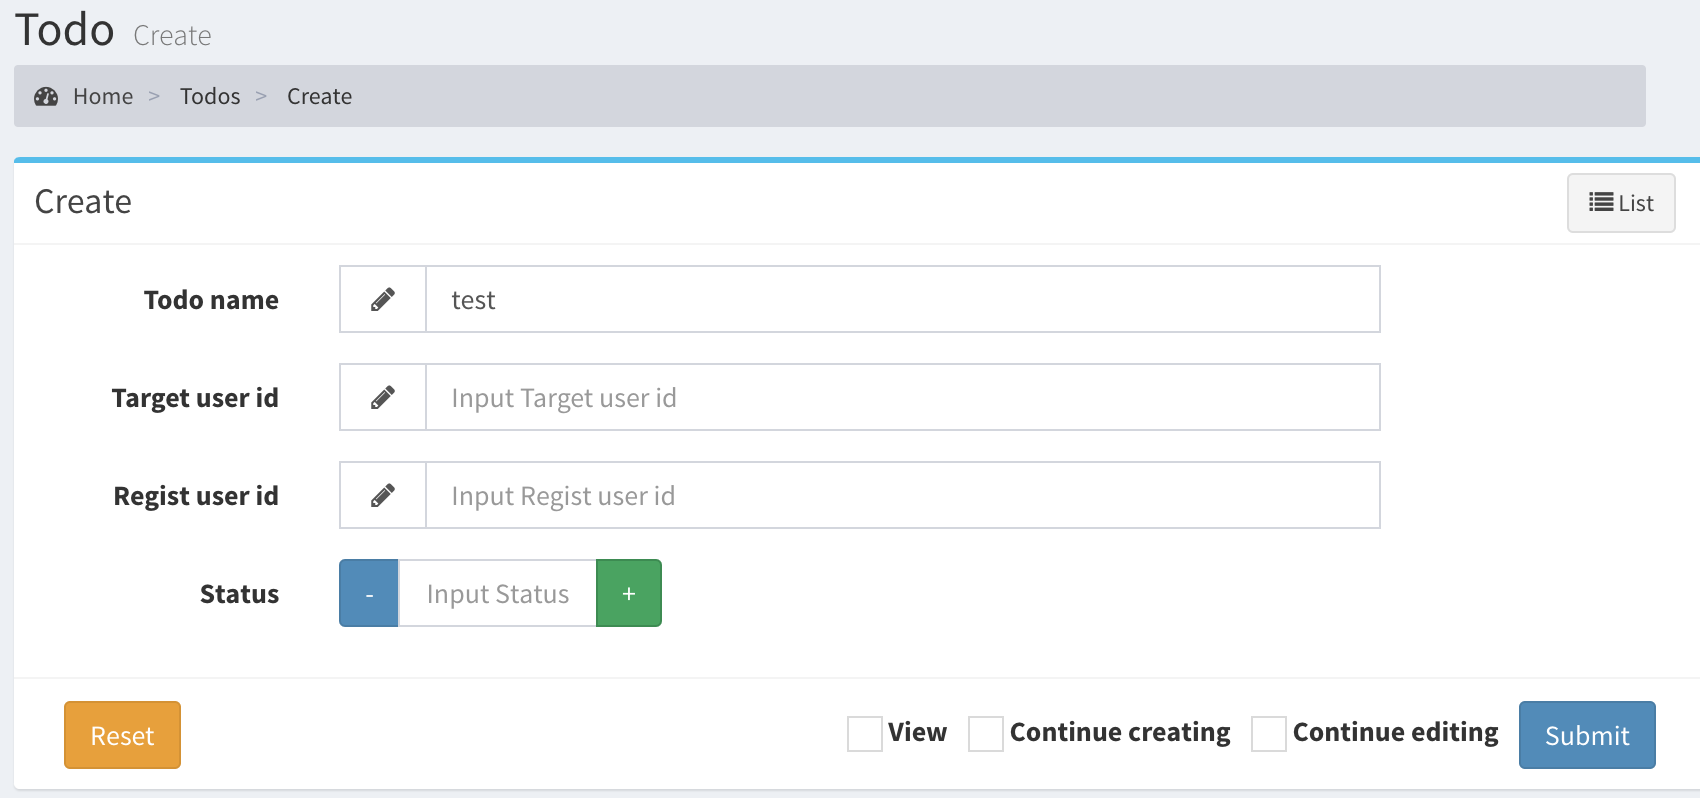Click the pencil icon next to Todo name
The height and width of the screenshot is (798, 1700).
pos(383,299)
